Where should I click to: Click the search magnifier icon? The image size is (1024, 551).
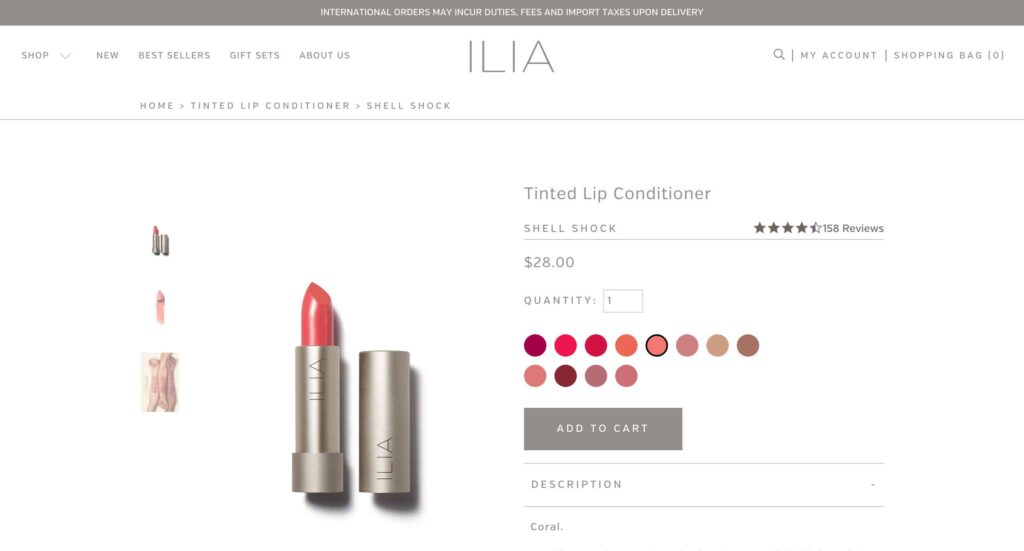click(x=779, y=55)
